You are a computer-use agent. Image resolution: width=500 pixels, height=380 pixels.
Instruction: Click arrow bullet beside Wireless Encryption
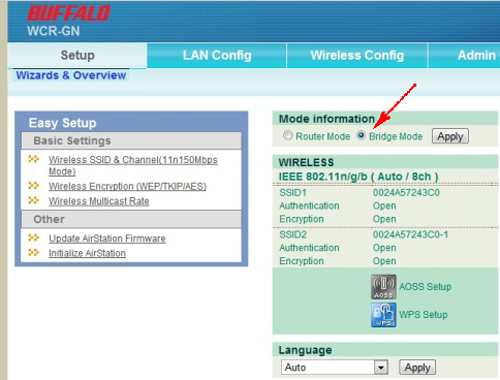(x=33, y=185)
